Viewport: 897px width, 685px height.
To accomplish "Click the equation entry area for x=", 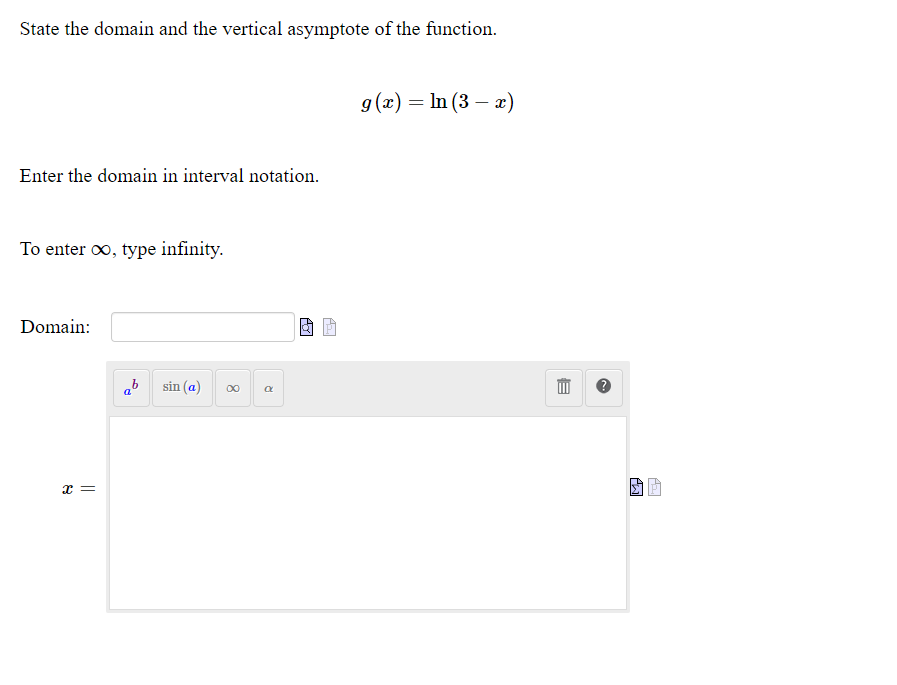I will click(367, 510).
